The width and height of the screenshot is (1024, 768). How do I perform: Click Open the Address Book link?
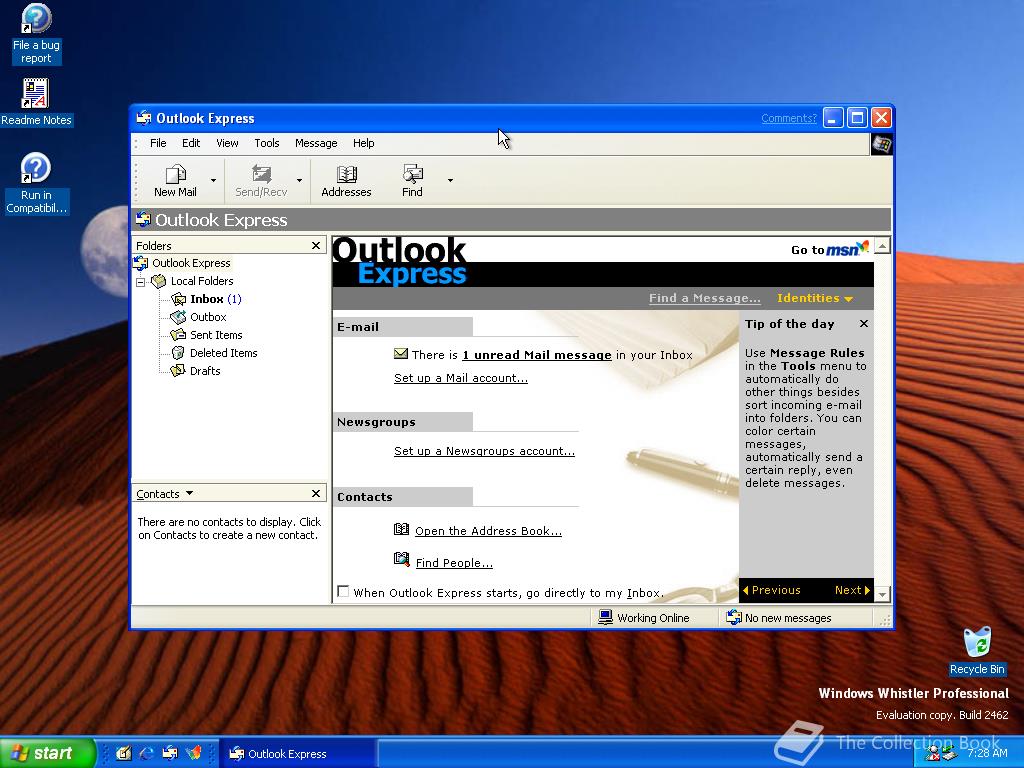488,531
